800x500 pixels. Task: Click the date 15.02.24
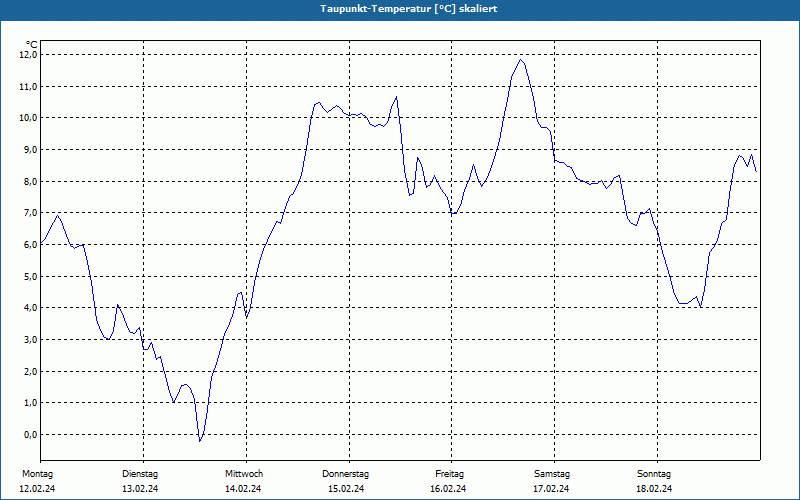tap(346, 489)
